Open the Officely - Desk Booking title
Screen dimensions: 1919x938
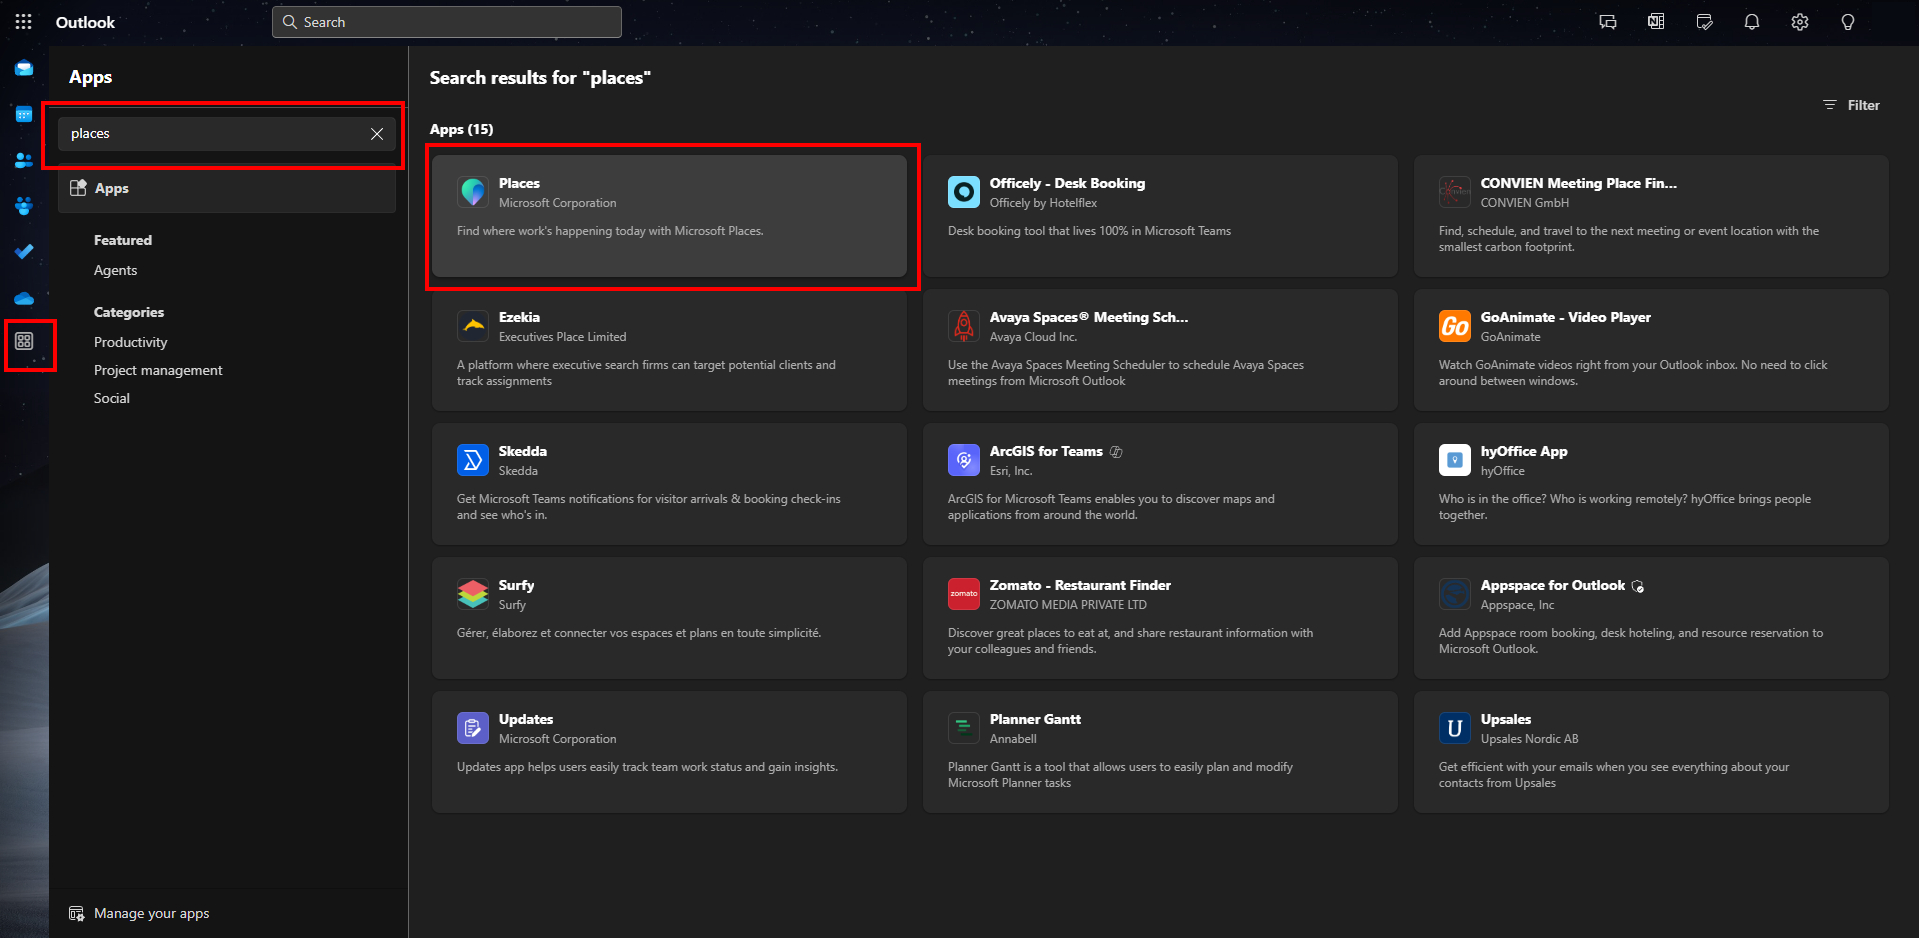1067,183
